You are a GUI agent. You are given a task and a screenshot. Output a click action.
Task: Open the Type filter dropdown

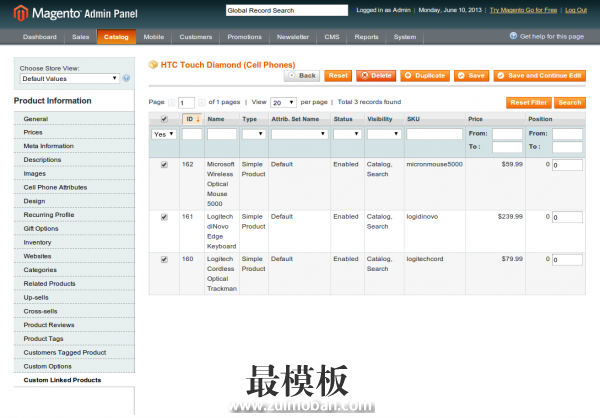[x=254, y=134]
